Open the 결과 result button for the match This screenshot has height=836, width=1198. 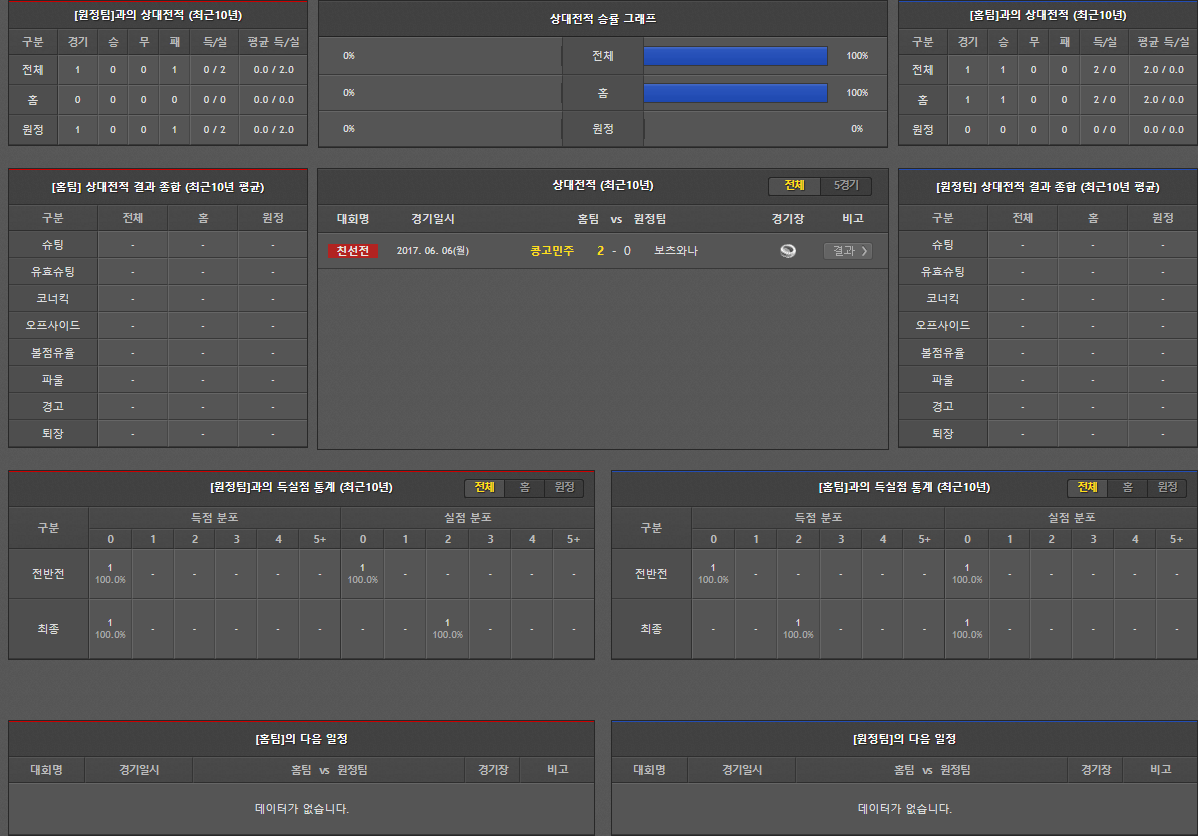click(x=847, y=251)
